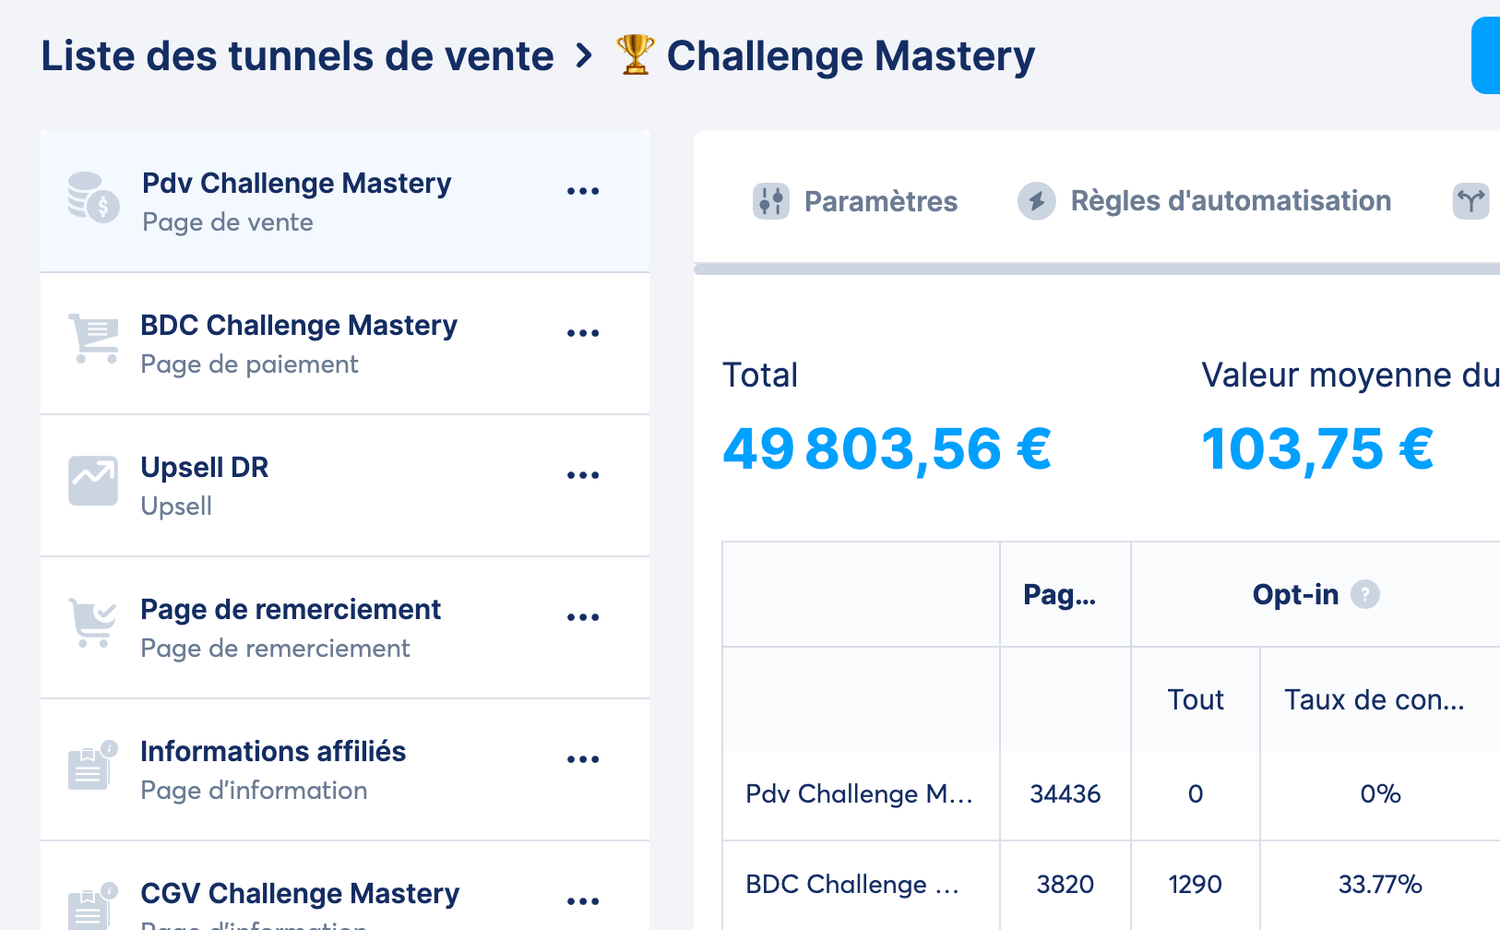This screenshot has width=1500, height=930.
Task: Click the Opt-in help question mark icon
Action: [x=1365, y=595]
